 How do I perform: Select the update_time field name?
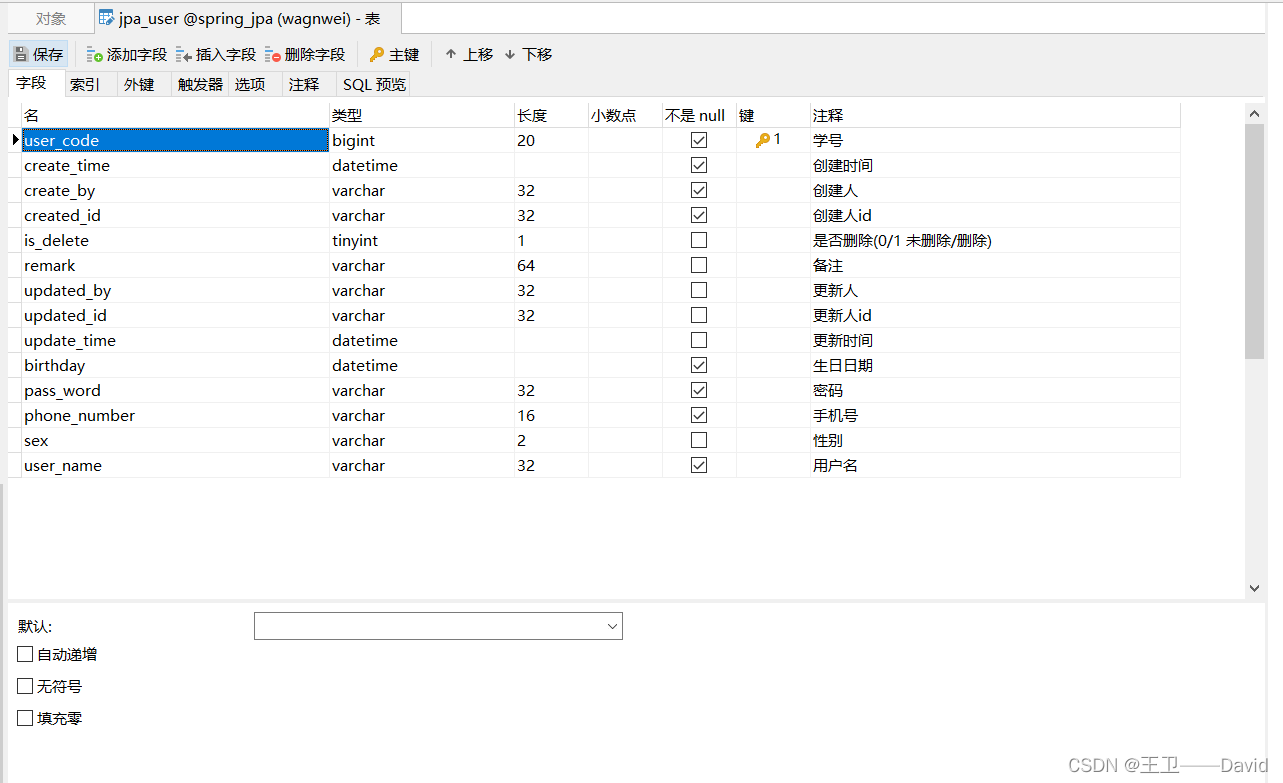pyautogui.click(x=175, y=340)
